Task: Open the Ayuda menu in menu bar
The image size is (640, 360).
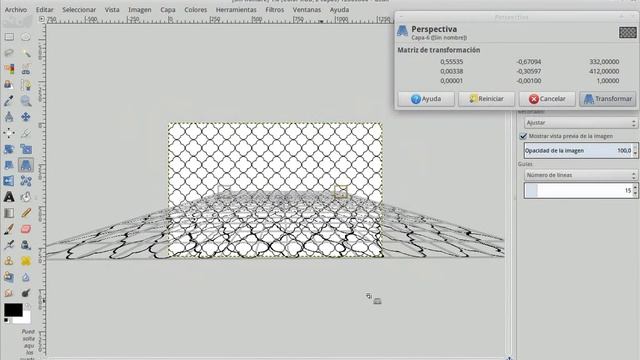Action: [x=339, y=9]
